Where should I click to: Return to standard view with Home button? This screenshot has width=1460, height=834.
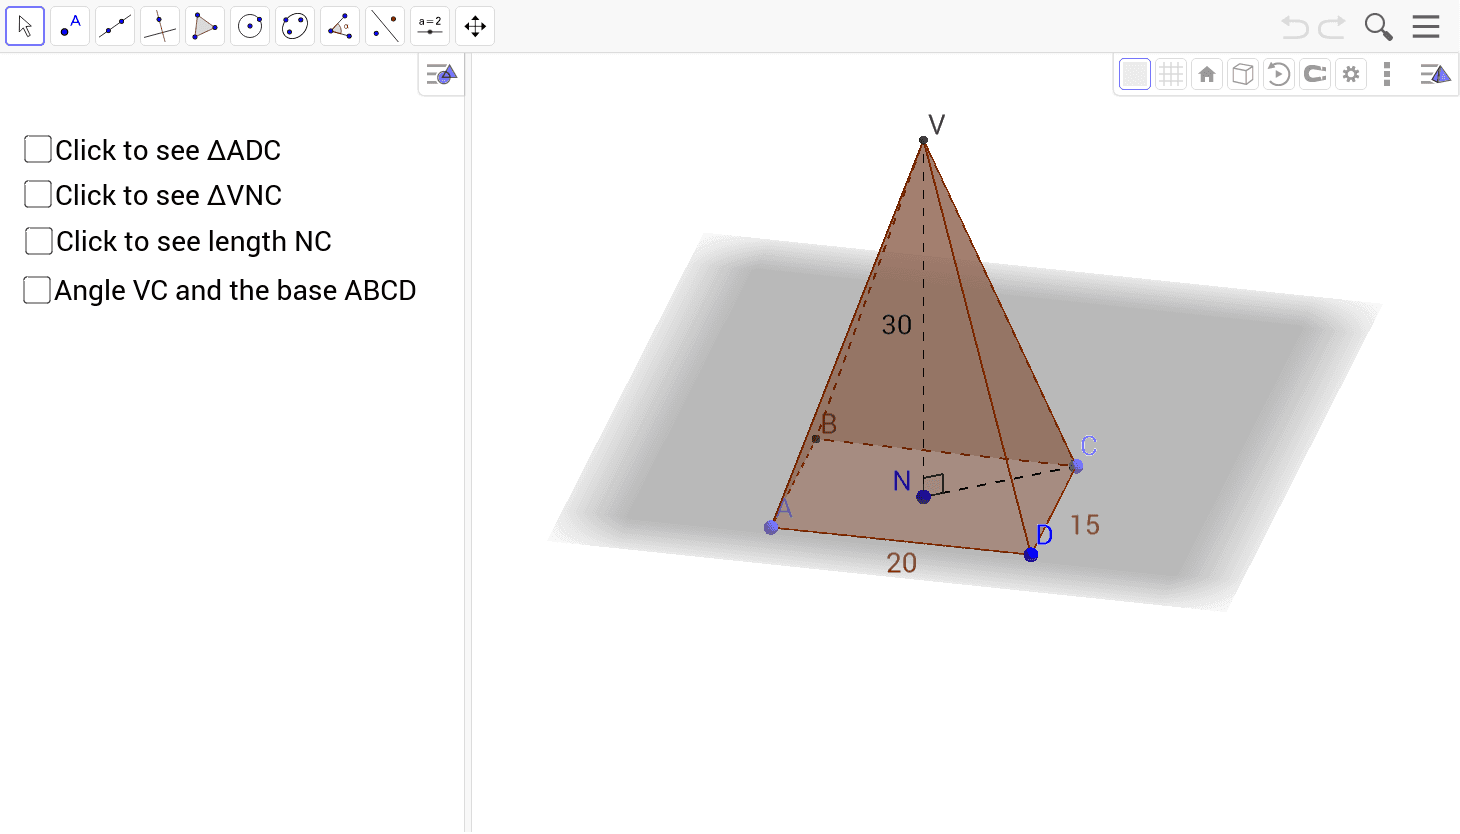tap(1206, 73)
